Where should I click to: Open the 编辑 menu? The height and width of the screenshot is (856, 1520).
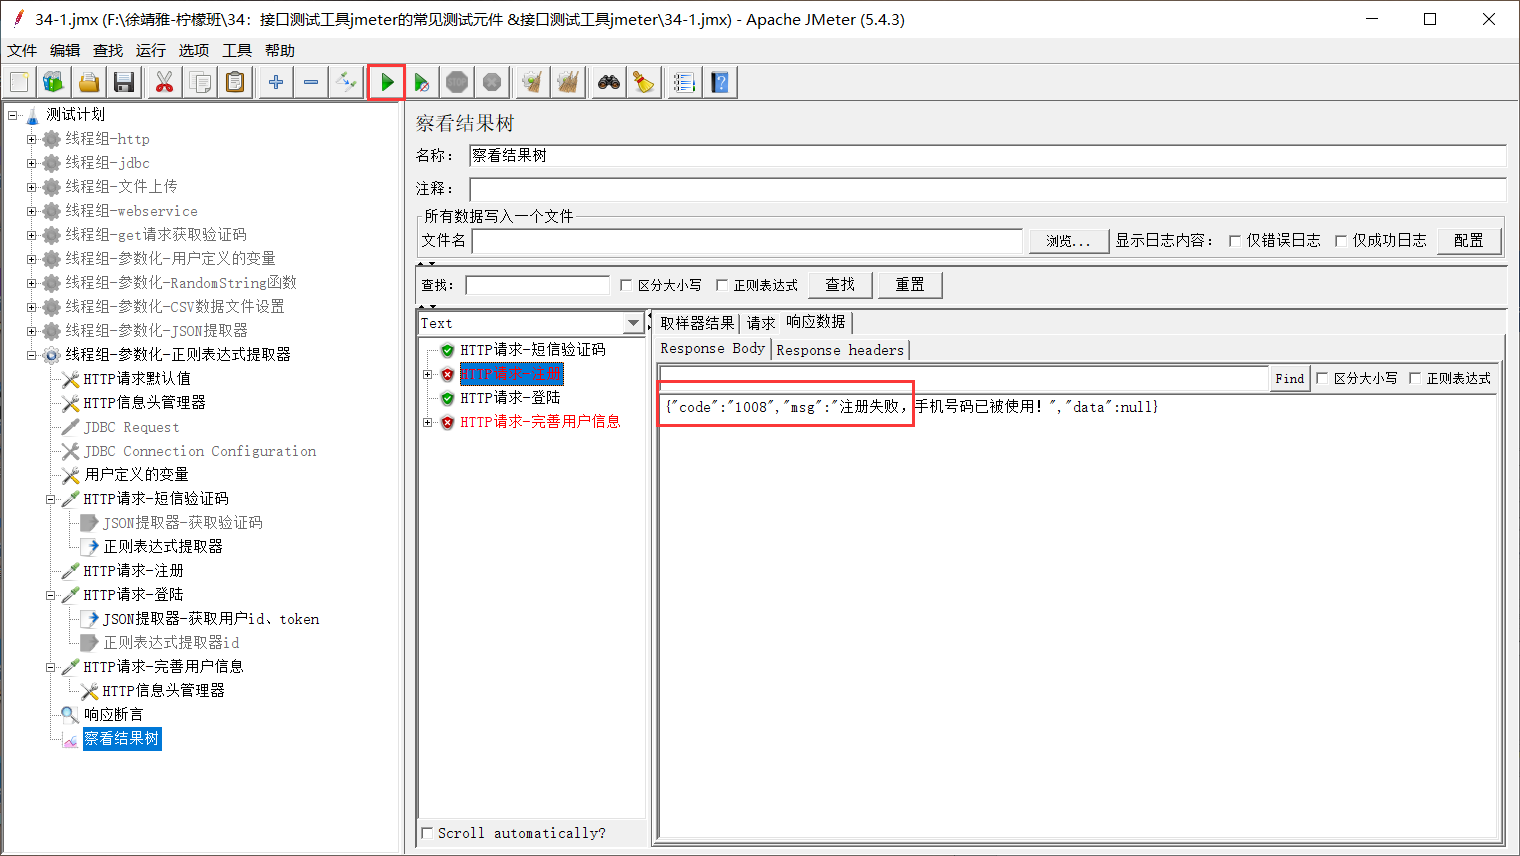click(64, 50)
